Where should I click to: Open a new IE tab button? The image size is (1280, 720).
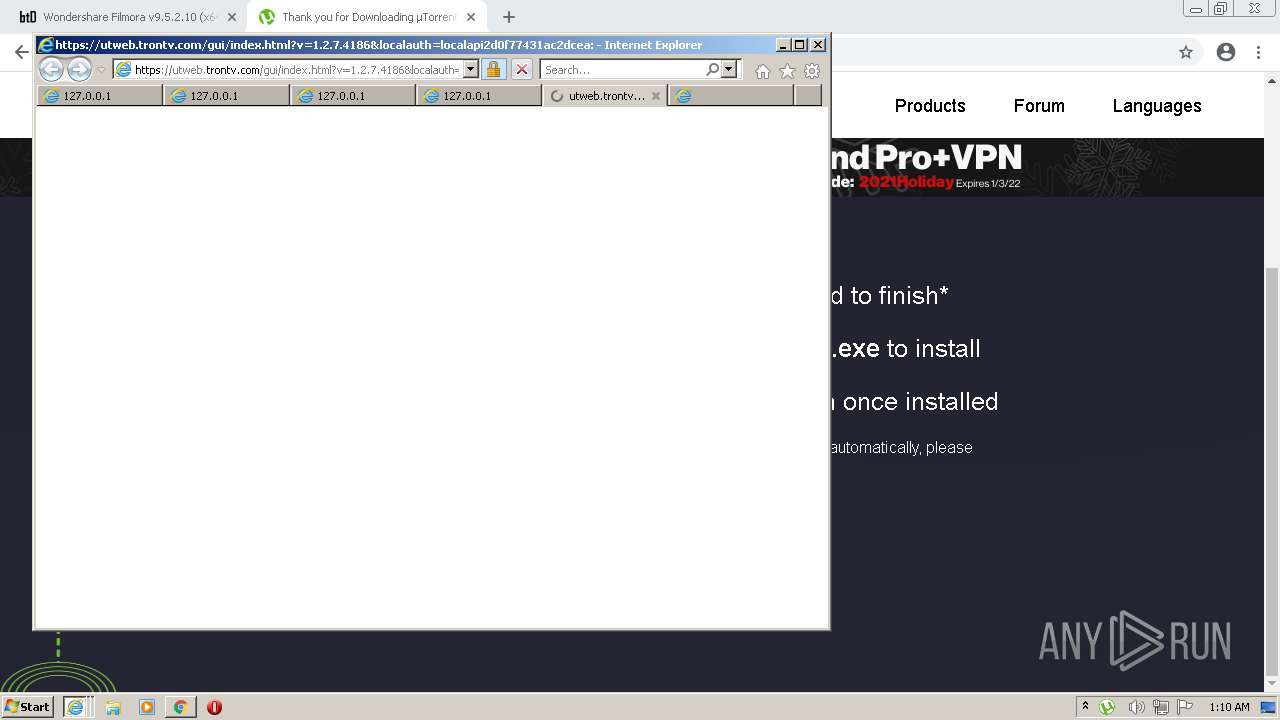click(807, 96)
